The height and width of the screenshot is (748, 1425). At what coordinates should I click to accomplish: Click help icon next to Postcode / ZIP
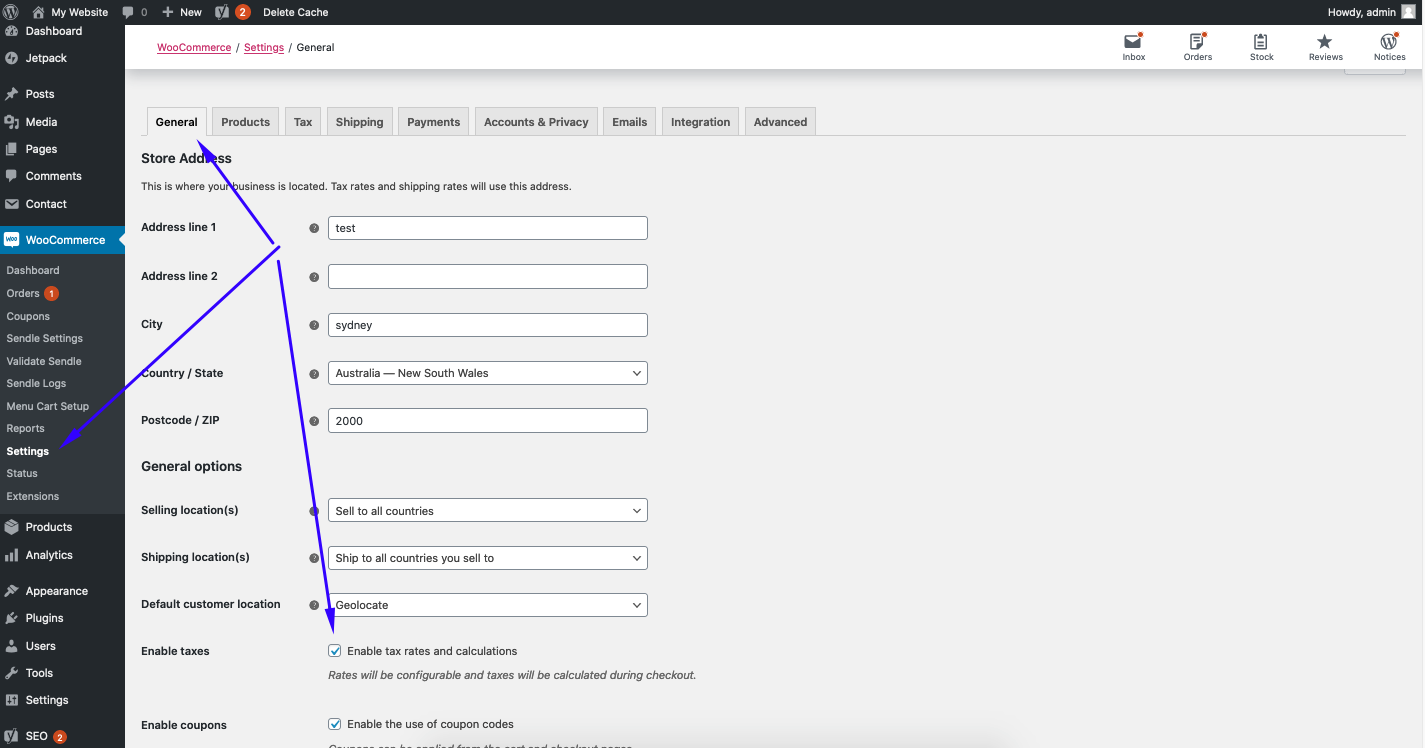click(314, 421)
